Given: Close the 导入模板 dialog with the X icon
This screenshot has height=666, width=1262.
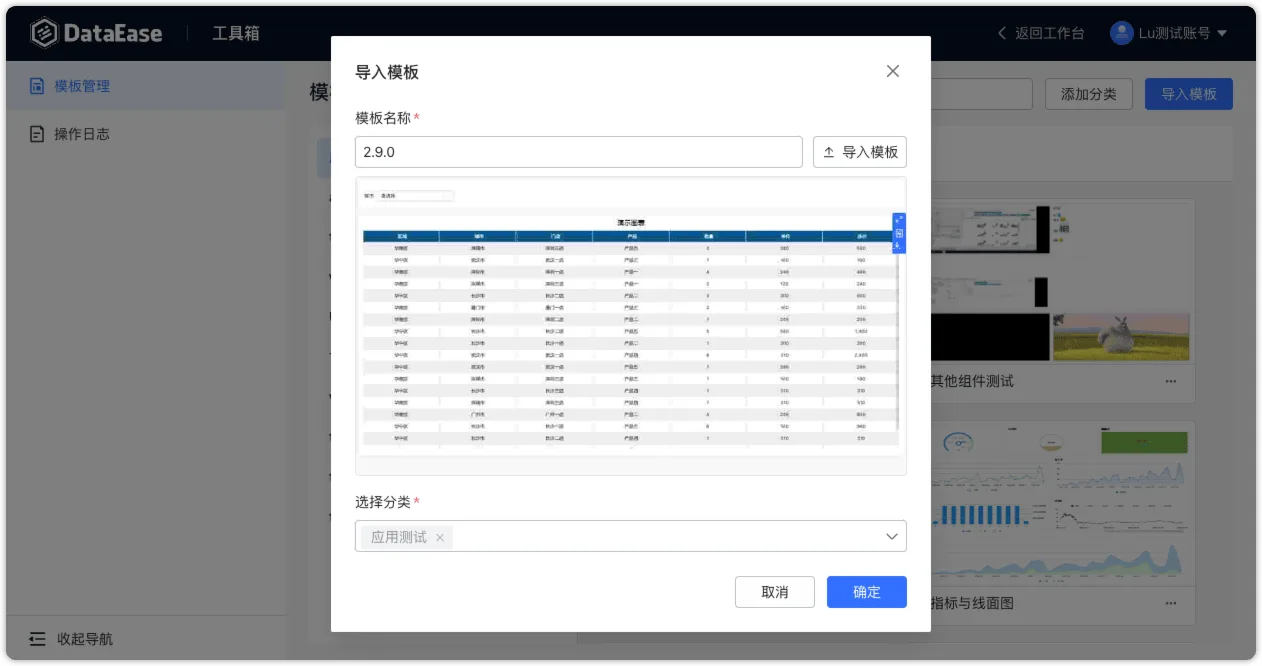Looking at the screenshot, I should 893,71.
